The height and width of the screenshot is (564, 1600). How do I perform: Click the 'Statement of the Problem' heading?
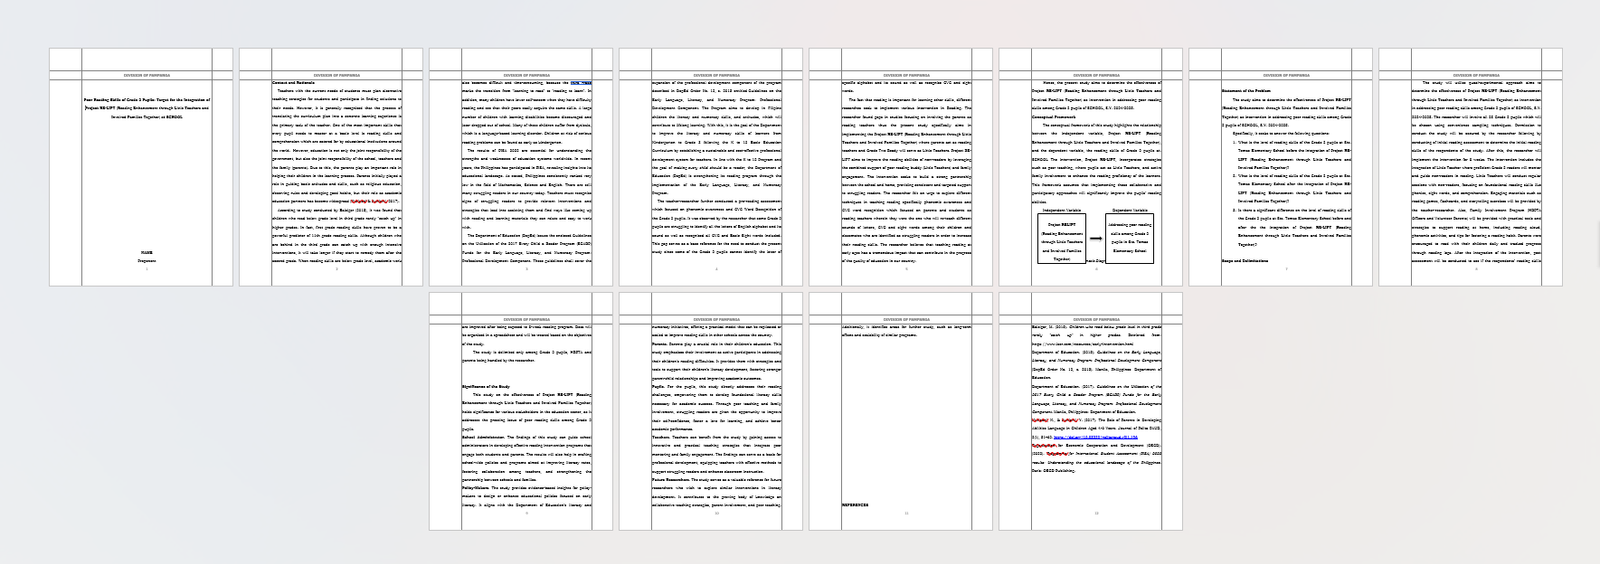[x=1244, y=91]
